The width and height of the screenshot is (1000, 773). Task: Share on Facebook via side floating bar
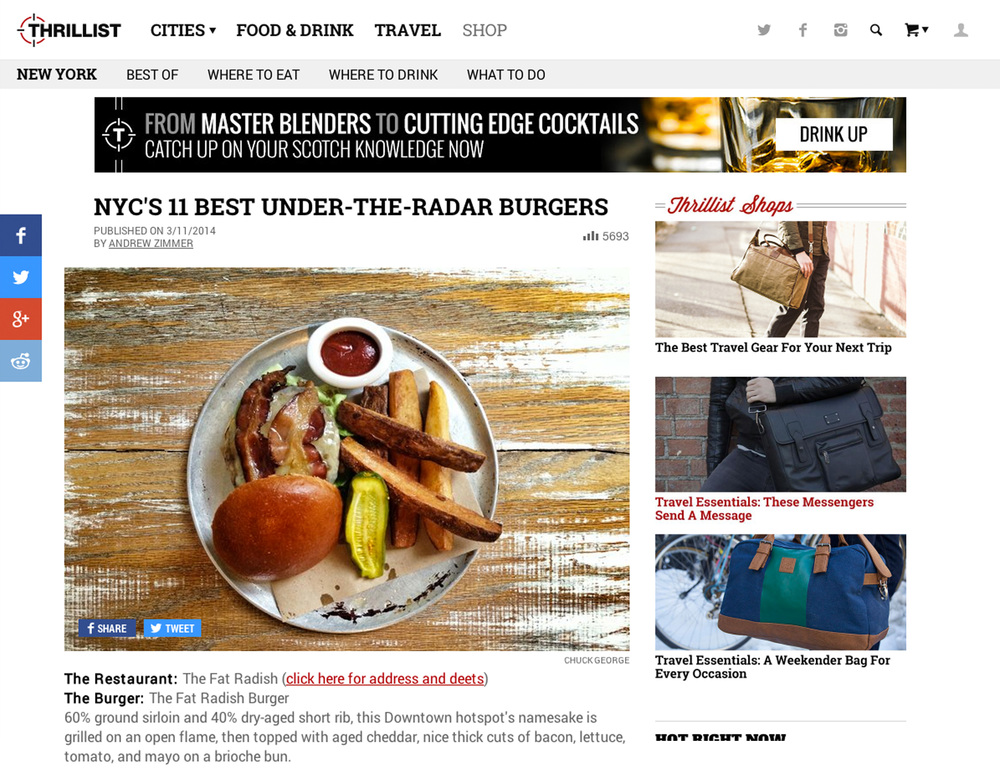click(21, 235)
